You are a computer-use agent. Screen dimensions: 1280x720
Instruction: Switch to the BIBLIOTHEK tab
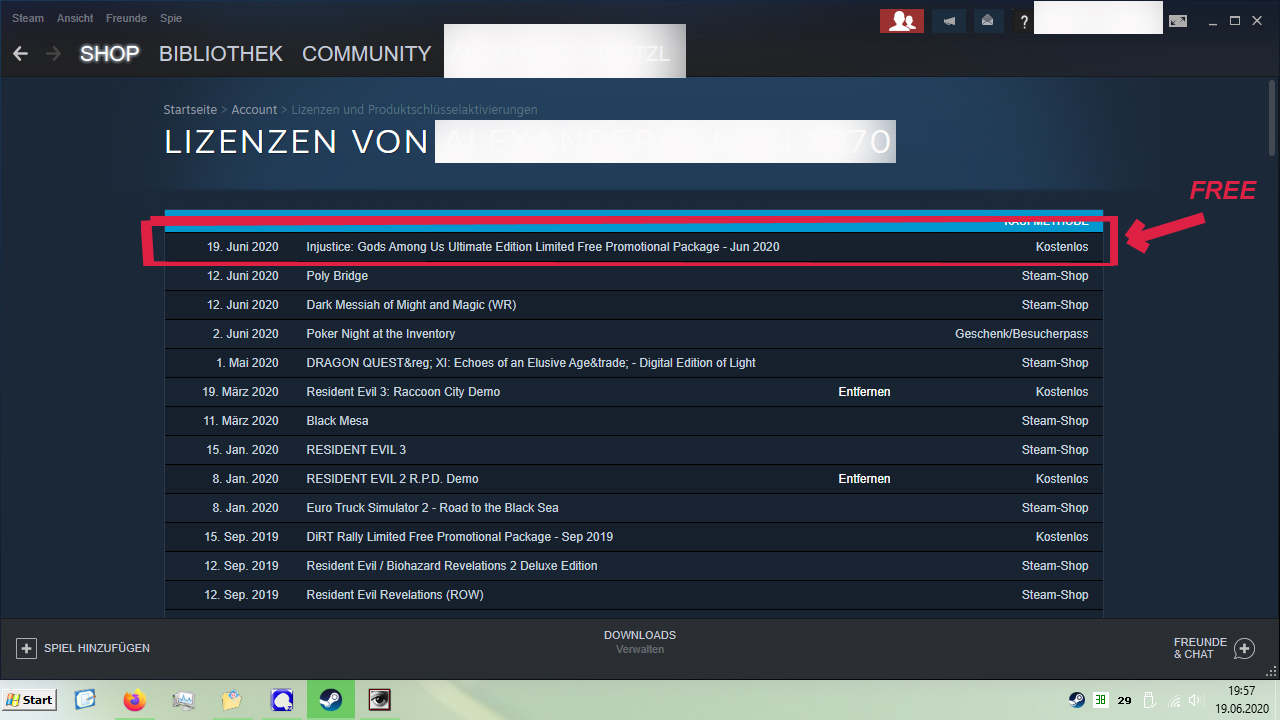pos(221,54)
